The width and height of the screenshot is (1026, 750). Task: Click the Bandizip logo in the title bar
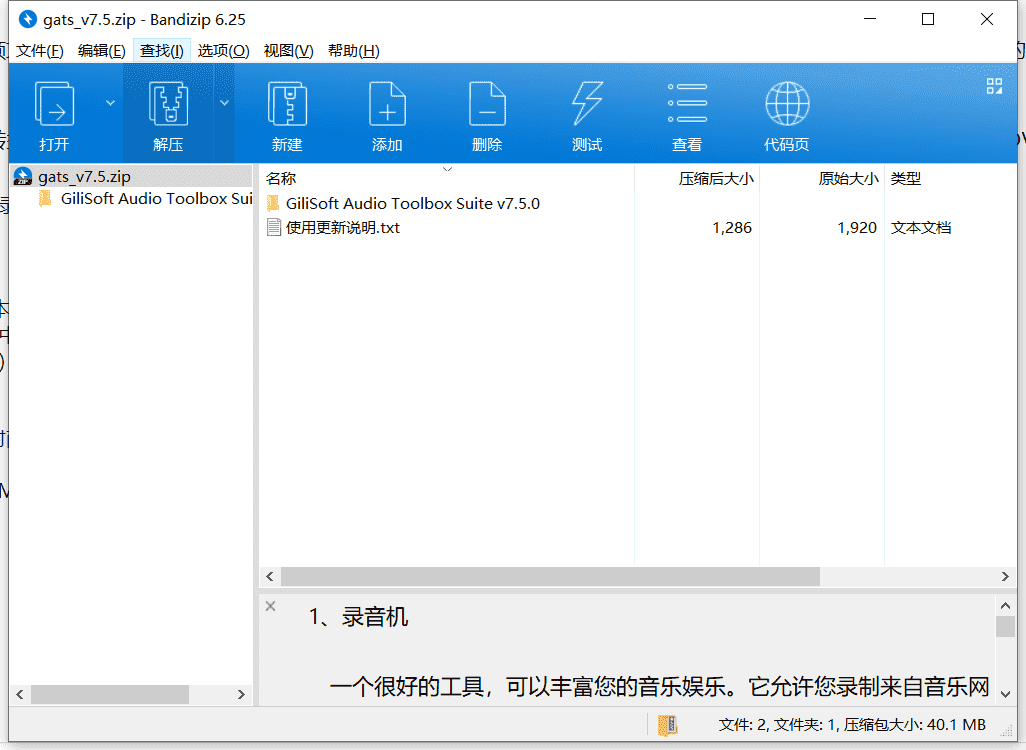click(27, 20)
